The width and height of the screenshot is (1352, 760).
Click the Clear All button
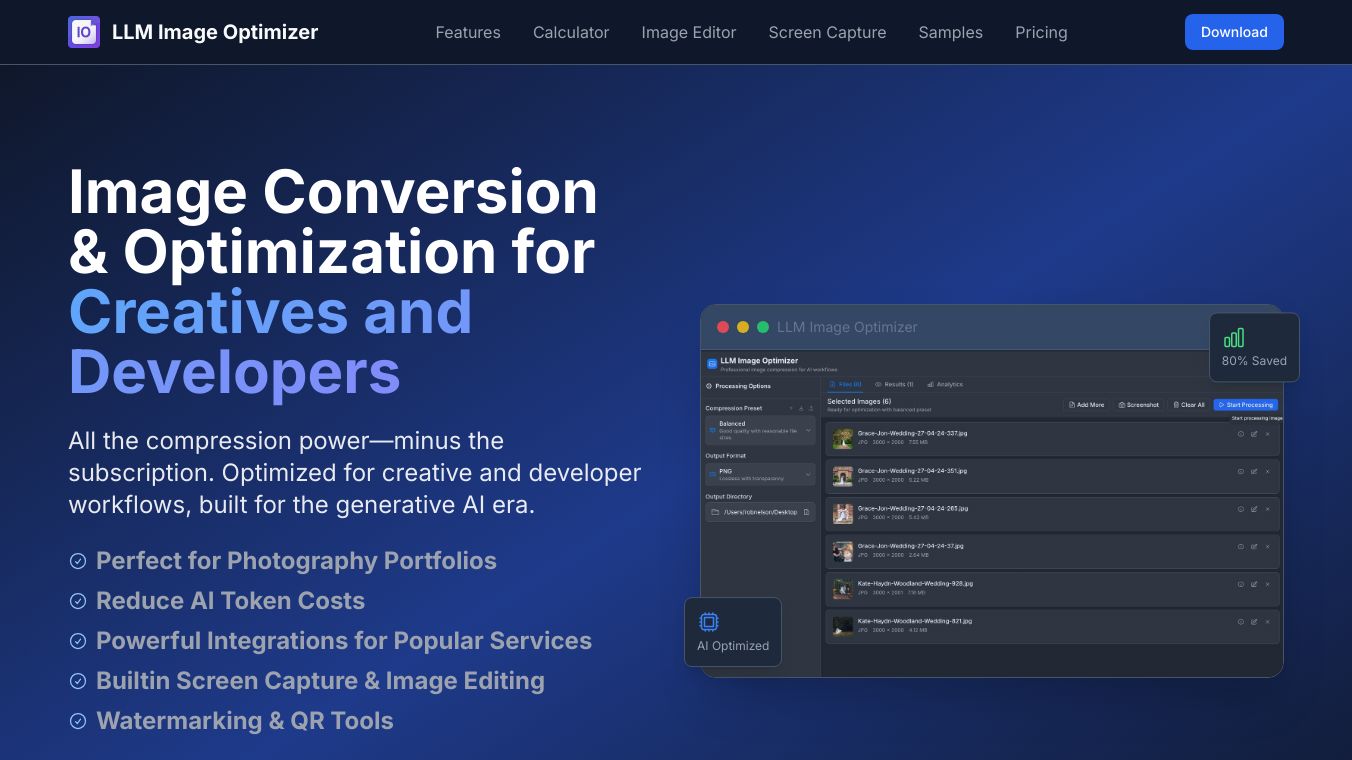(x=1189, y=405)
